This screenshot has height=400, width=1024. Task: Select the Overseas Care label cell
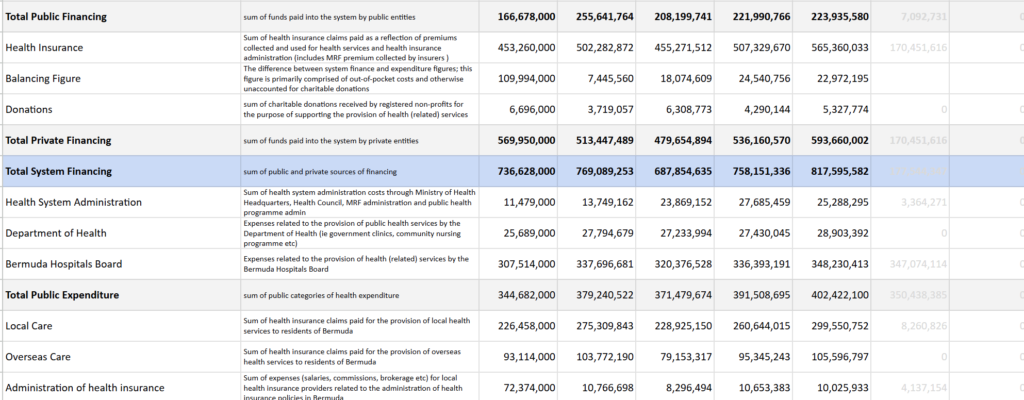(37, 357)
